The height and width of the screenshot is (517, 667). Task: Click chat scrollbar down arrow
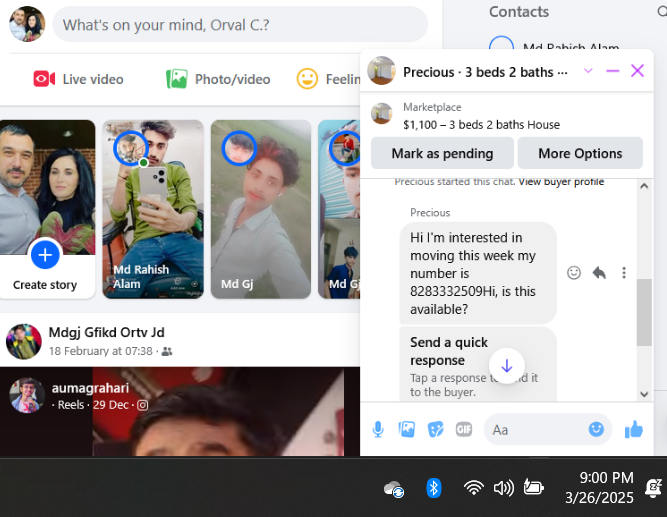[644, 394]
